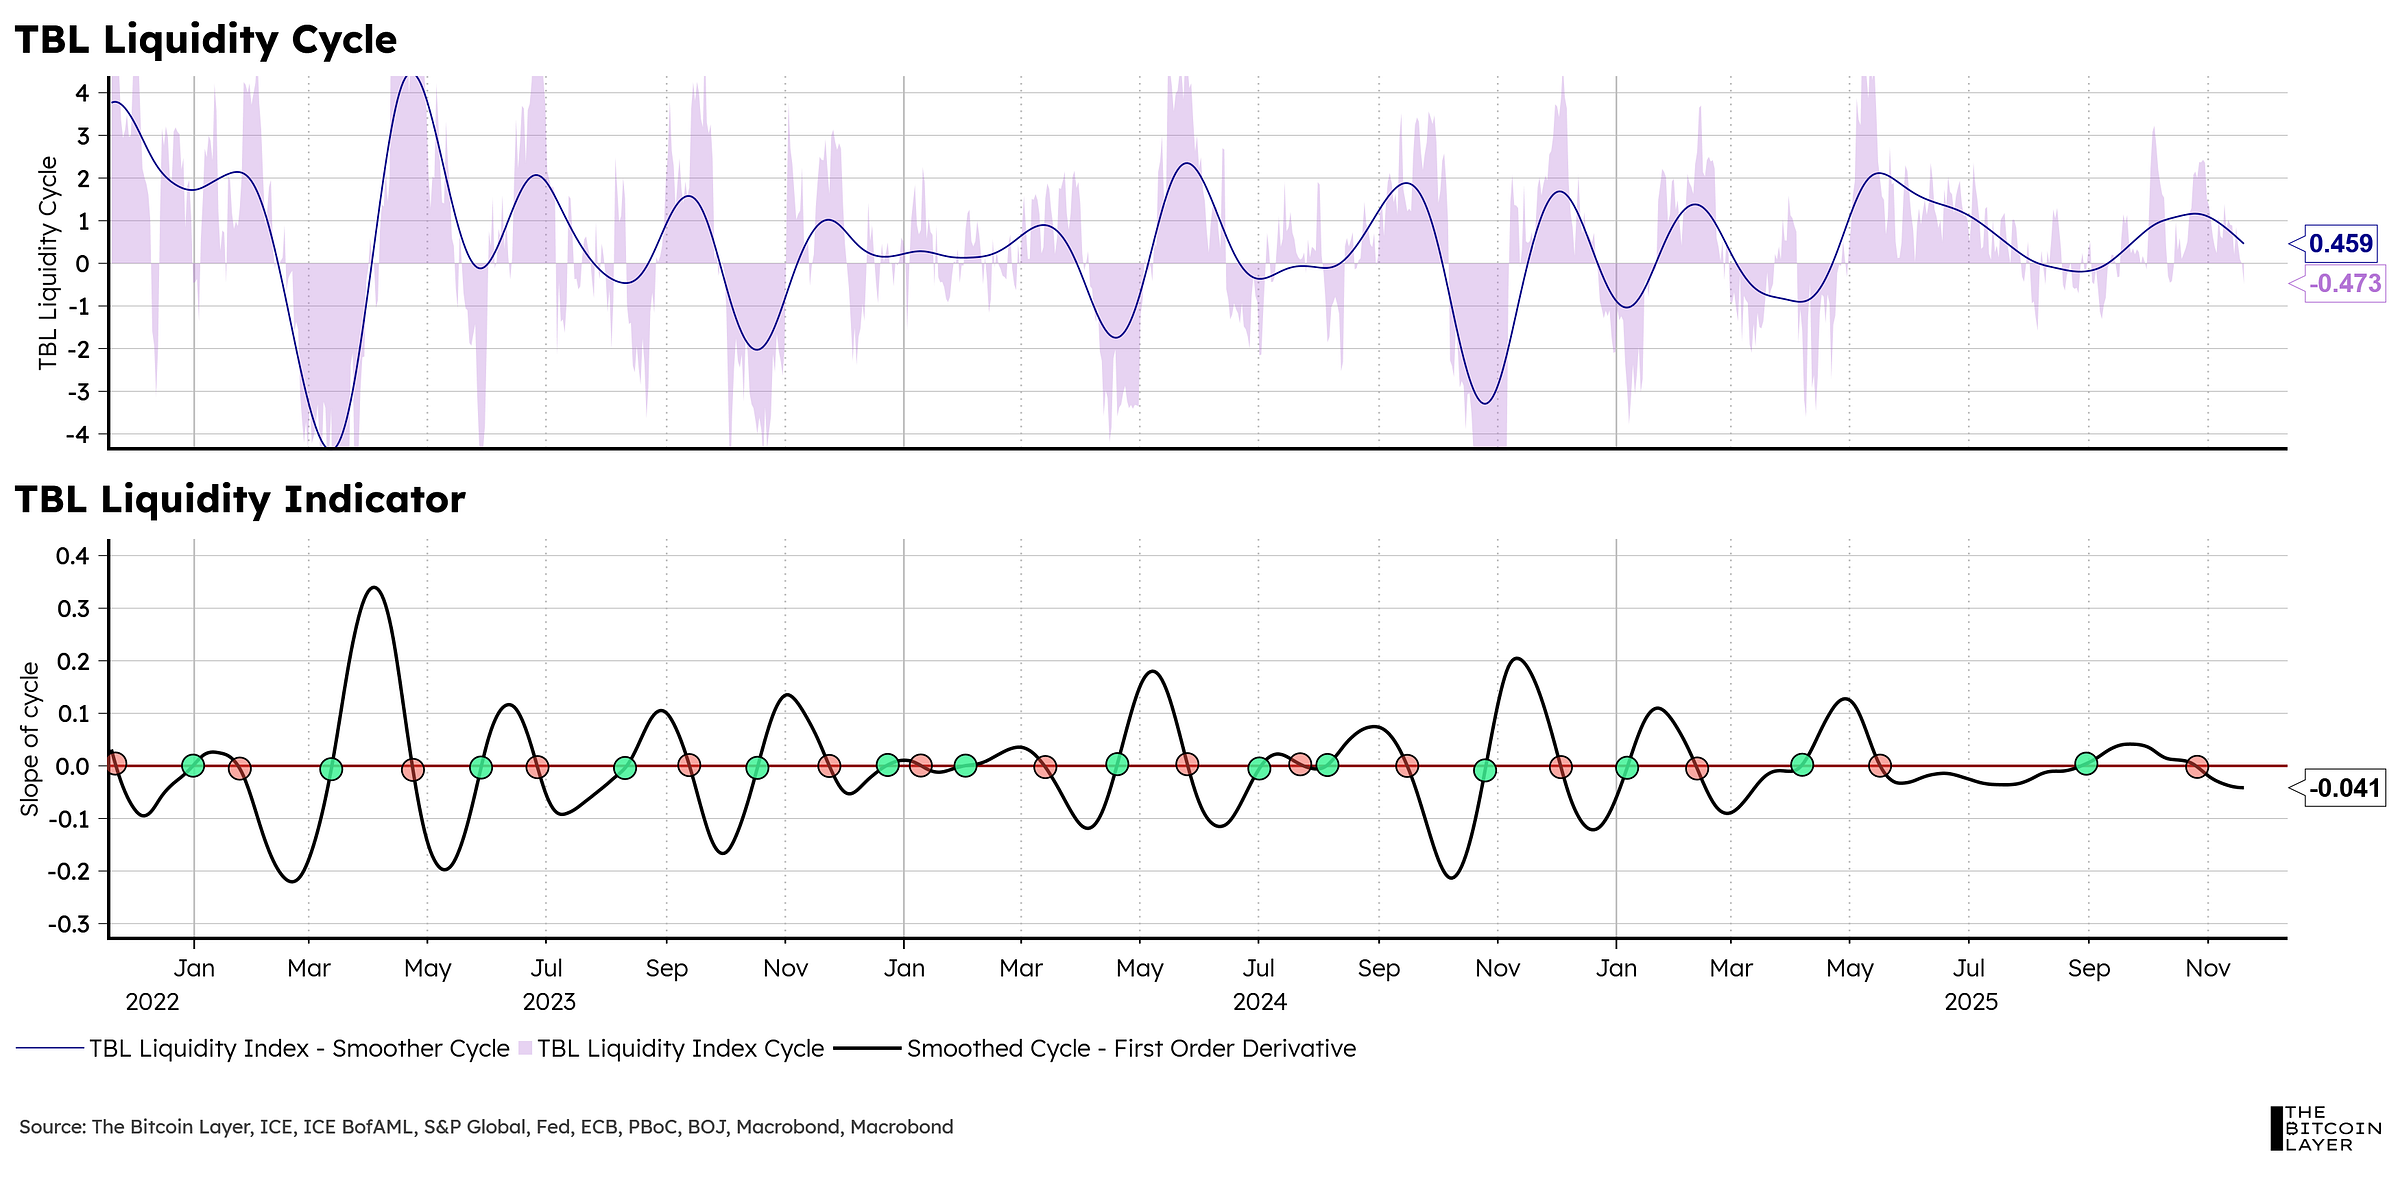Screen dimensions: 2400x1200
Task: Click the 2025 year label on axis
Action: tap(1971, 1002)
